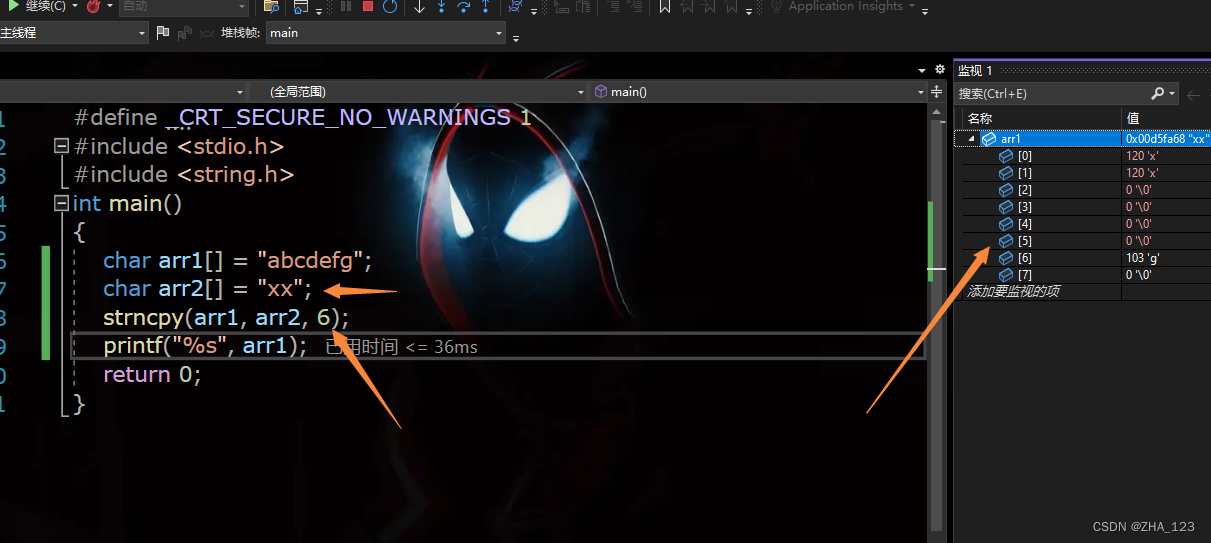Select the [0] element row
The height and width of the screenshot is (543, 1211).
tap(1083, 156)
